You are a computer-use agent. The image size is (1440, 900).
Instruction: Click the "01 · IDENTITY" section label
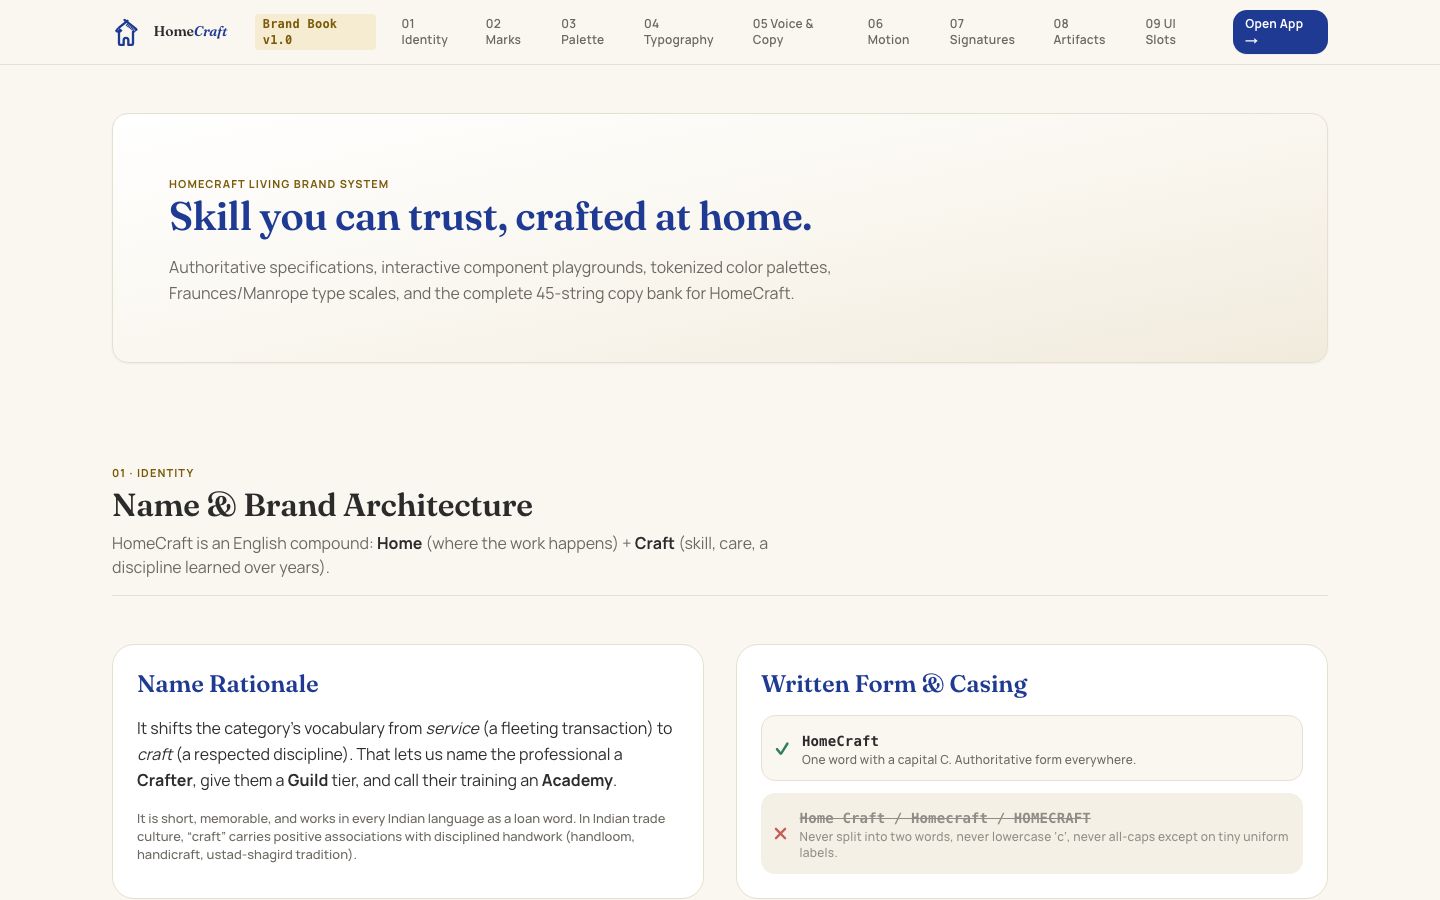(x=153, y=473)
